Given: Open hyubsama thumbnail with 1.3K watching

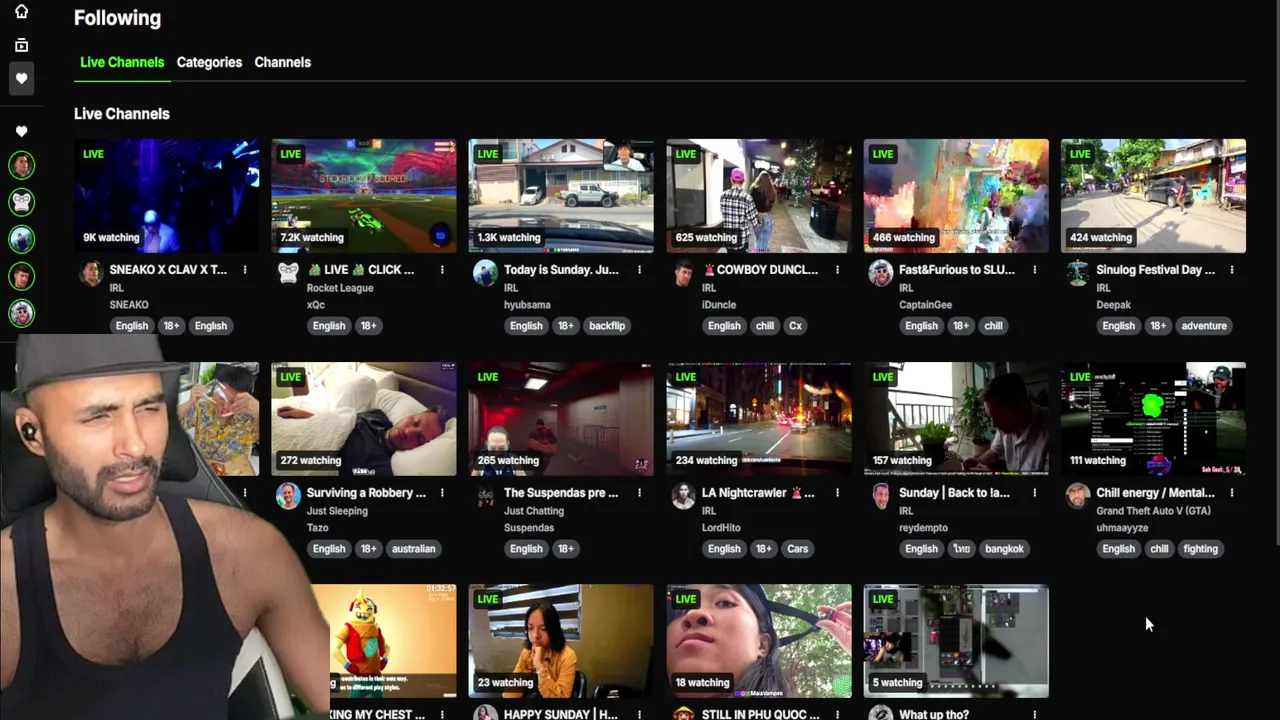Looking at the screenshot, I should pyautogui.click(x=561, y=196).
